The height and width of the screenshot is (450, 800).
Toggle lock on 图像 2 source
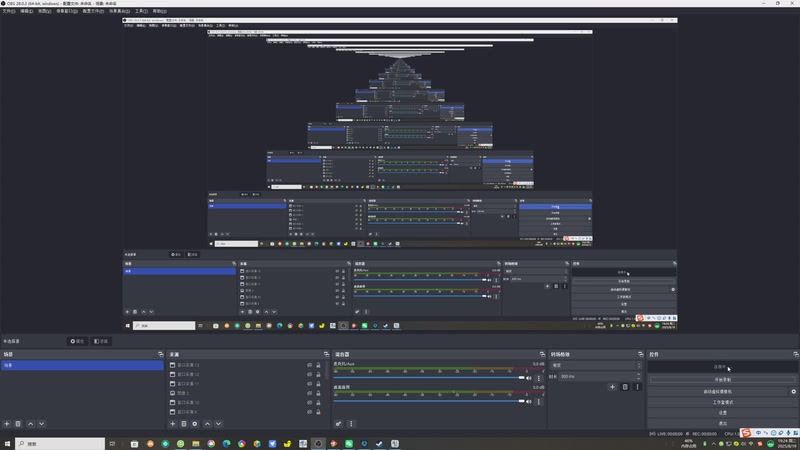[x=318, y=393]
